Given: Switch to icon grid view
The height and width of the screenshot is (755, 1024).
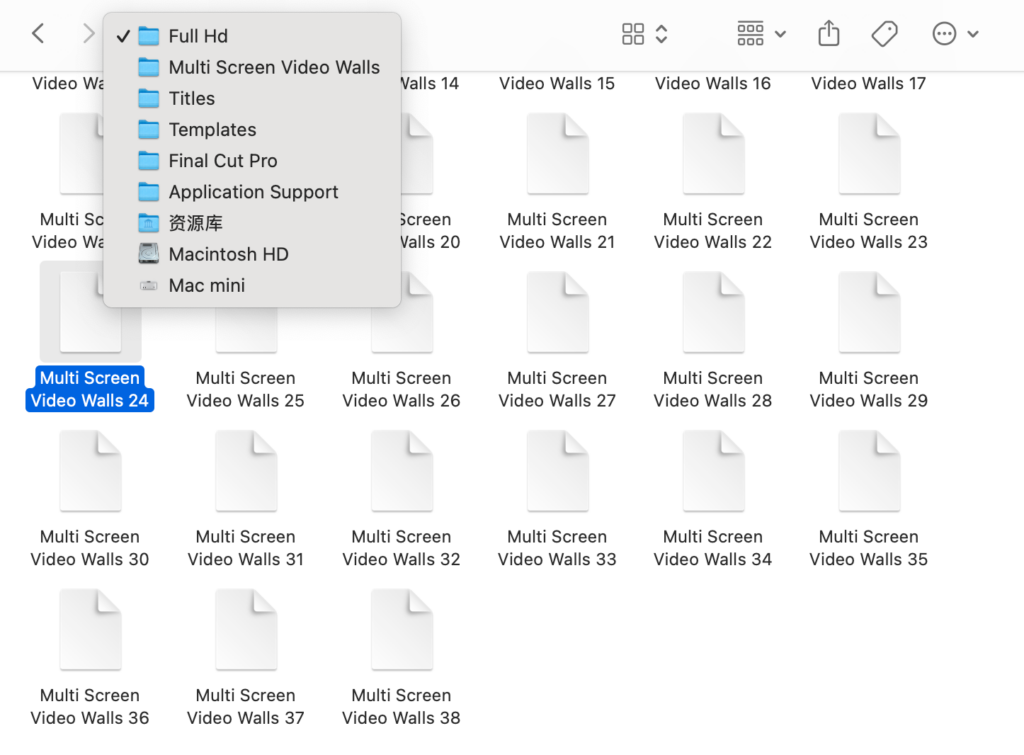Looking at the screenshot, I should (x=633, y=34).
